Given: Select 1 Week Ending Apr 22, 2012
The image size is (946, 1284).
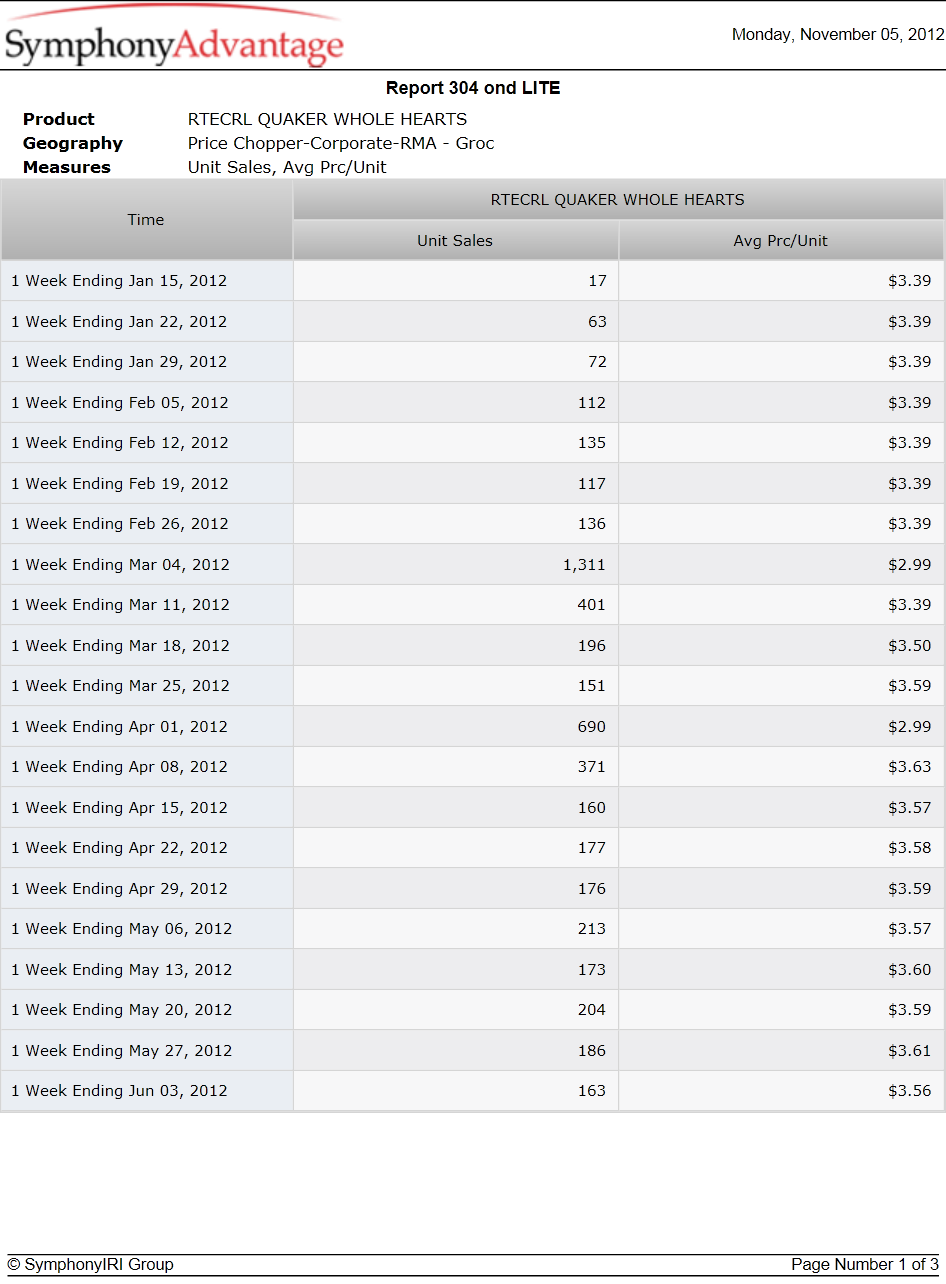Looking at the screenshot, I should tap(119, 848).
